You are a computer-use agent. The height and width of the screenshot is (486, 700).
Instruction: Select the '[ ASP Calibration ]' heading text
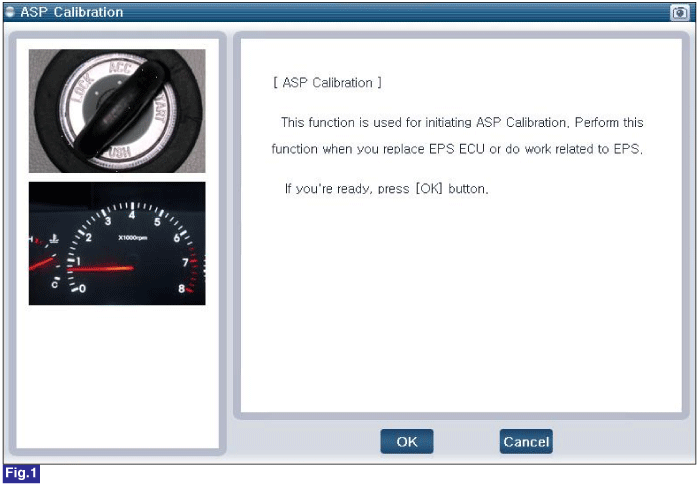[327, 83]
